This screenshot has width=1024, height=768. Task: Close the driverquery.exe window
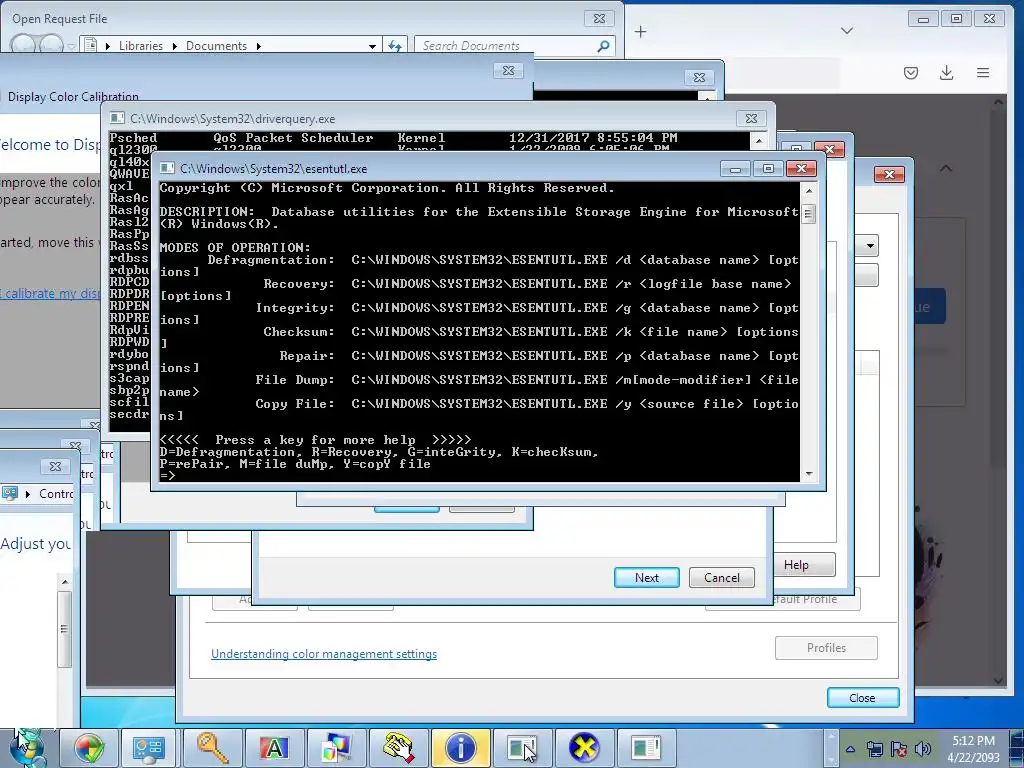tap(751, 118)
